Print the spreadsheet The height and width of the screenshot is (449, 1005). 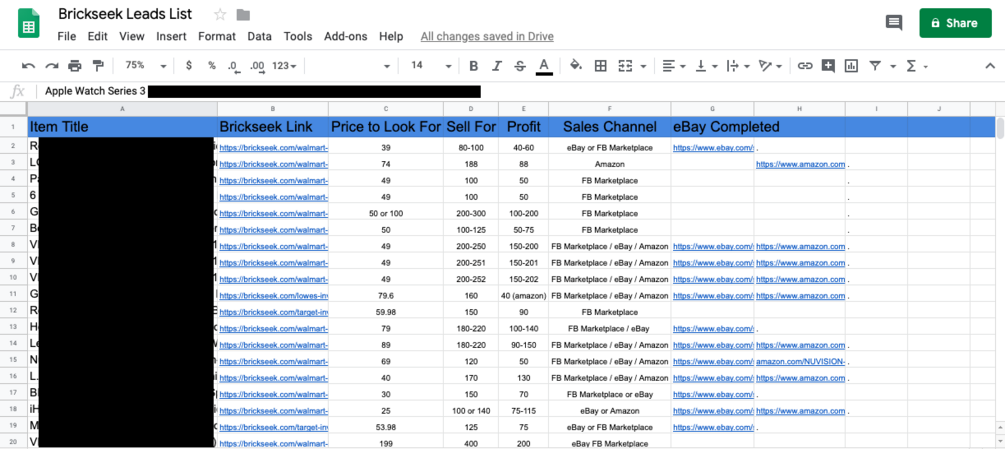tap(75, 65)
